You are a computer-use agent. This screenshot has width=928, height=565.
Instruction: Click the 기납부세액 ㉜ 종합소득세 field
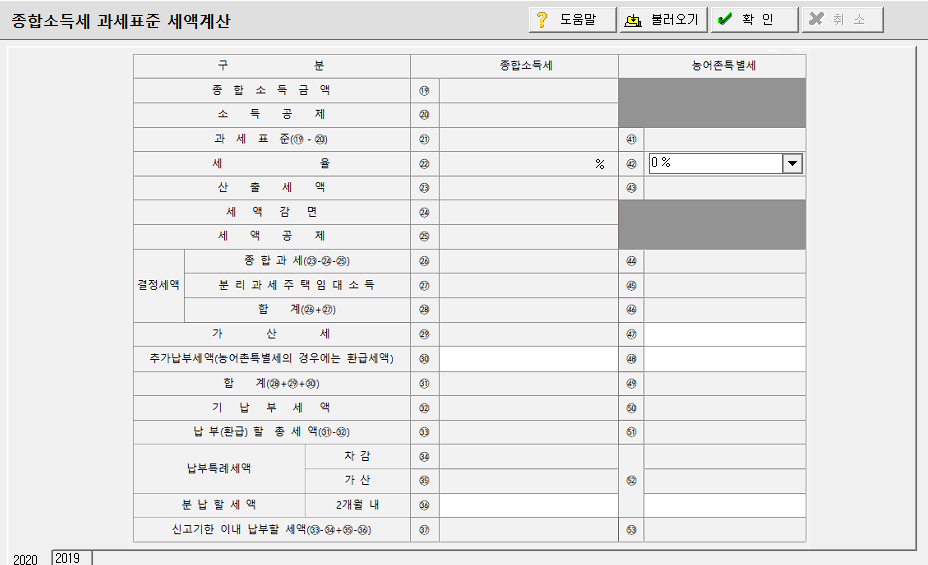pos(529,408)
